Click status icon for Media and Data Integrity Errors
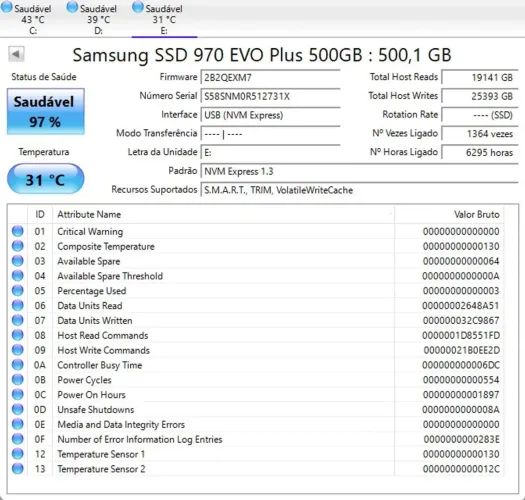This screenshot has width=525, height=500. coord(17,424)
